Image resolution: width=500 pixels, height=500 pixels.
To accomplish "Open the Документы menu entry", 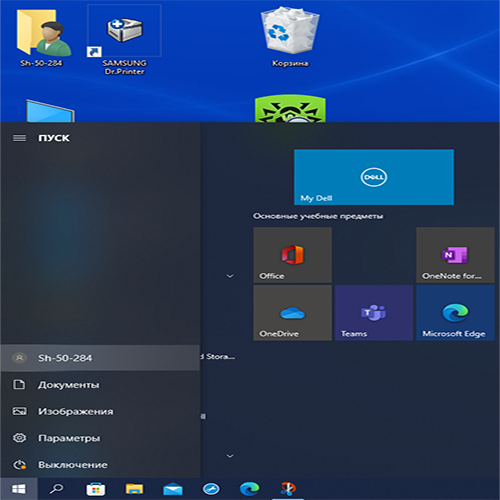I will pyautogui.click(x=100, y=385).
